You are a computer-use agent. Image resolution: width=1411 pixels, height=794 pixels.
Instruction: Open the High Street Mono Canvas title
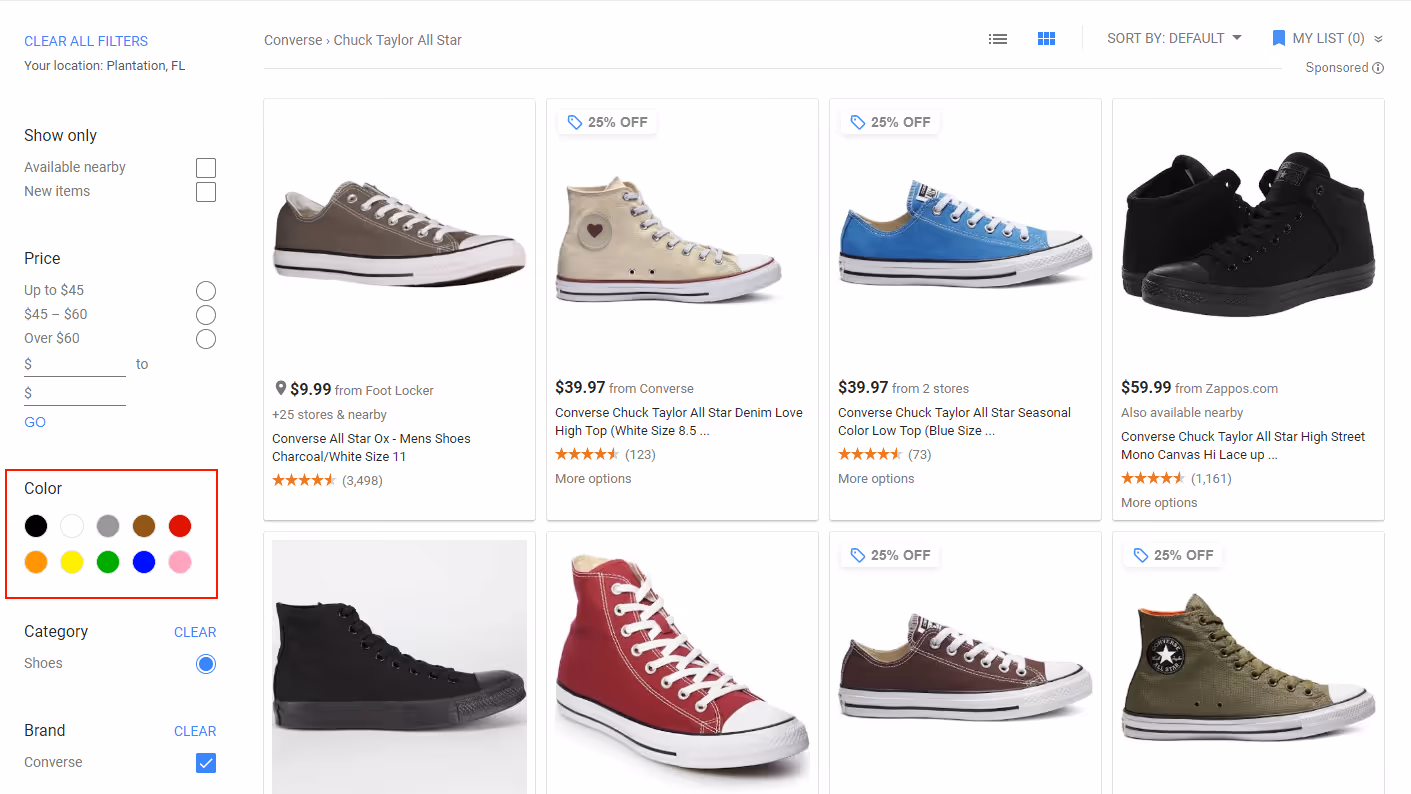pos(1243,445)
